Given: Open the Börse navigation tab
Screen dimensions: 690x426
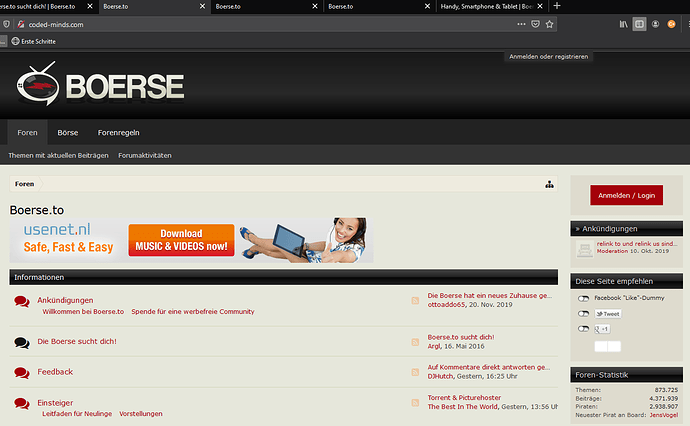Looking at the screenshot, I should coord(68,132).
